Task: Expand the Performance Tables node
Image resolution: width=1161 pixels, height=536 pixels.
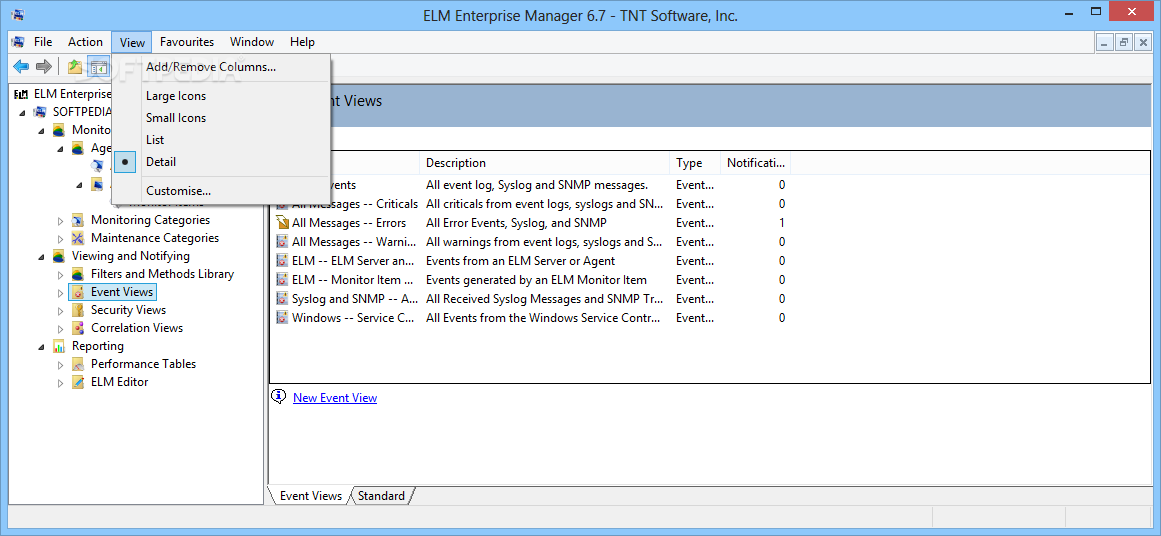Action: coord(61,364)
